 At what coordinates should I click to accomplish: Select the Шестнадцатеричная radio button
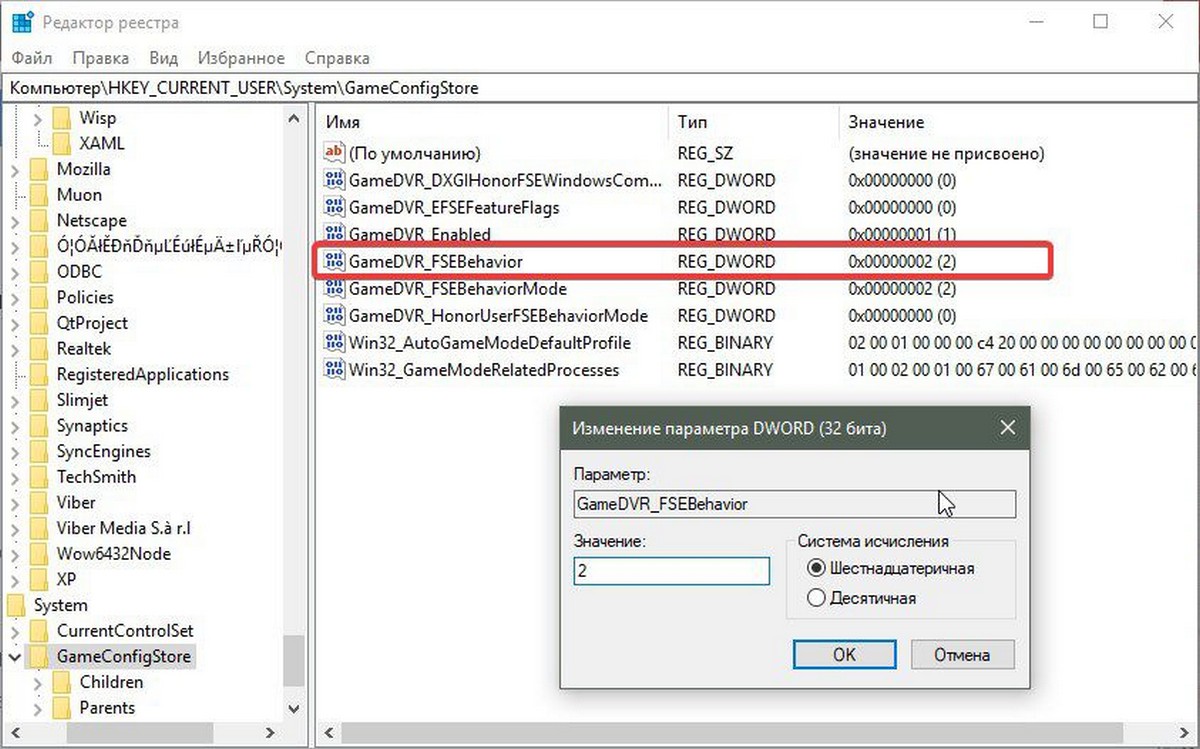pyautogui.click(x=815, y=568)
